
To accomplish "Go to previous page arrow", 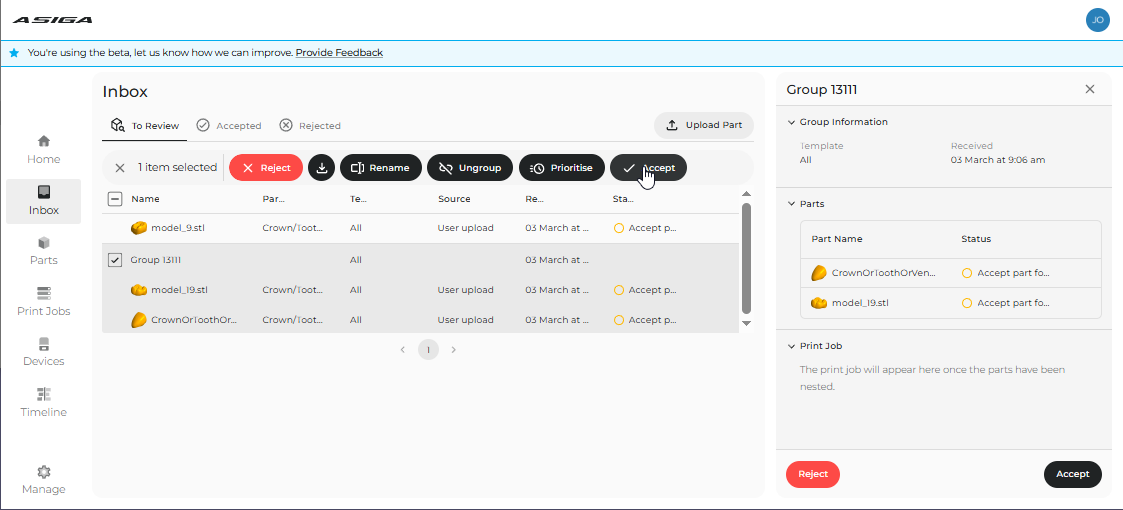I will [x=403, y=350].
